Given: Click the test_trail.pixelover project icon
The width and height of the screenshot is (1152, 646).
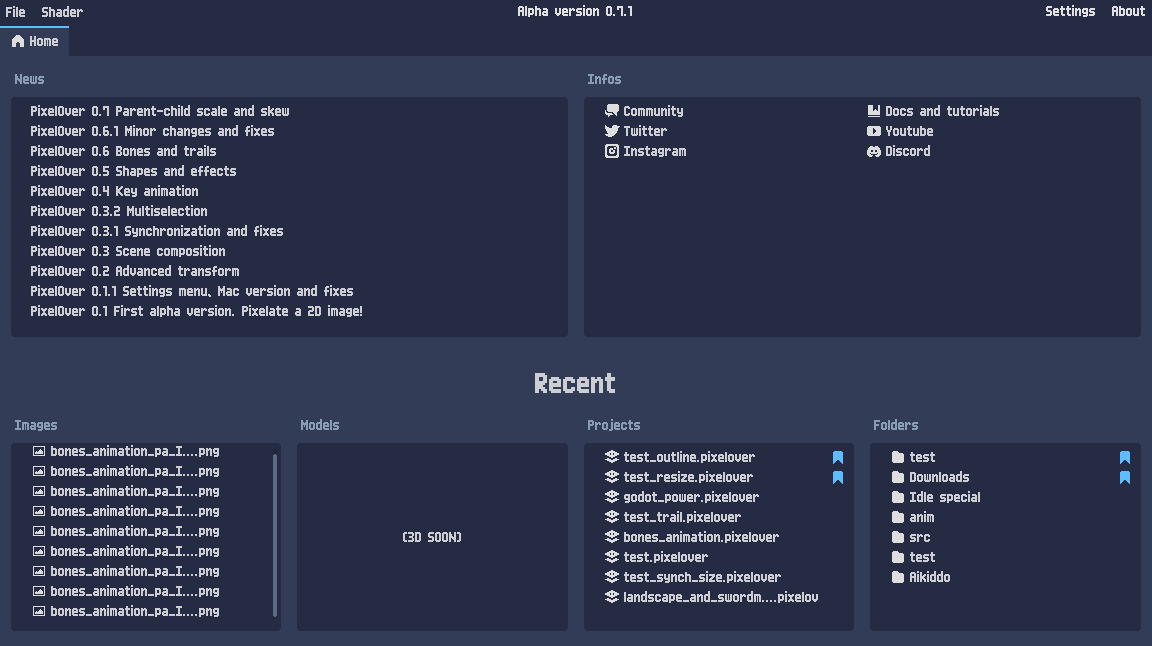Looking at the screenshot, I should click(x=611, y=517).
